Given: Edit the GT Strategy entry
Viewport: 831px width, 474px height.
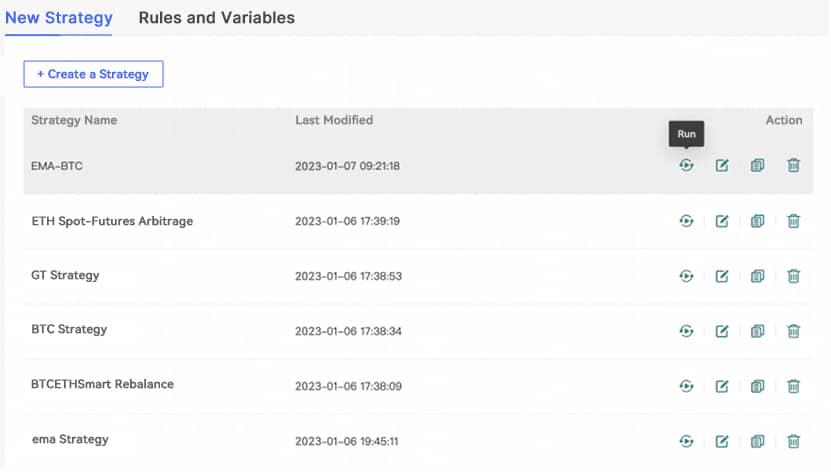Looking at the screenshot, I should pos(722,276).
